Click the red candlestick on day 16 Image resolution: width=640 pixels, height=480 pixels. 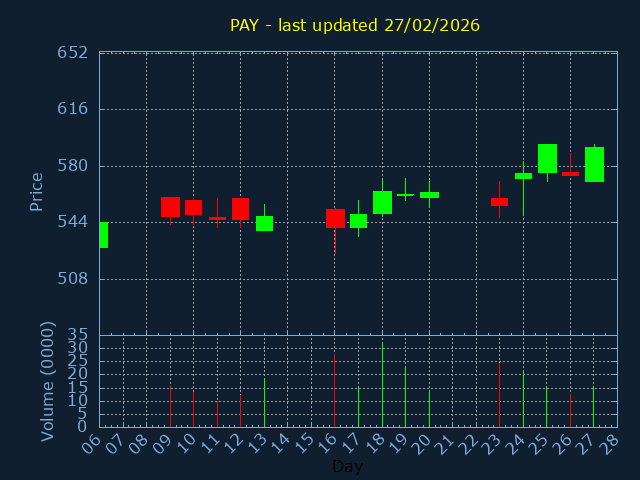coord(335,218)
